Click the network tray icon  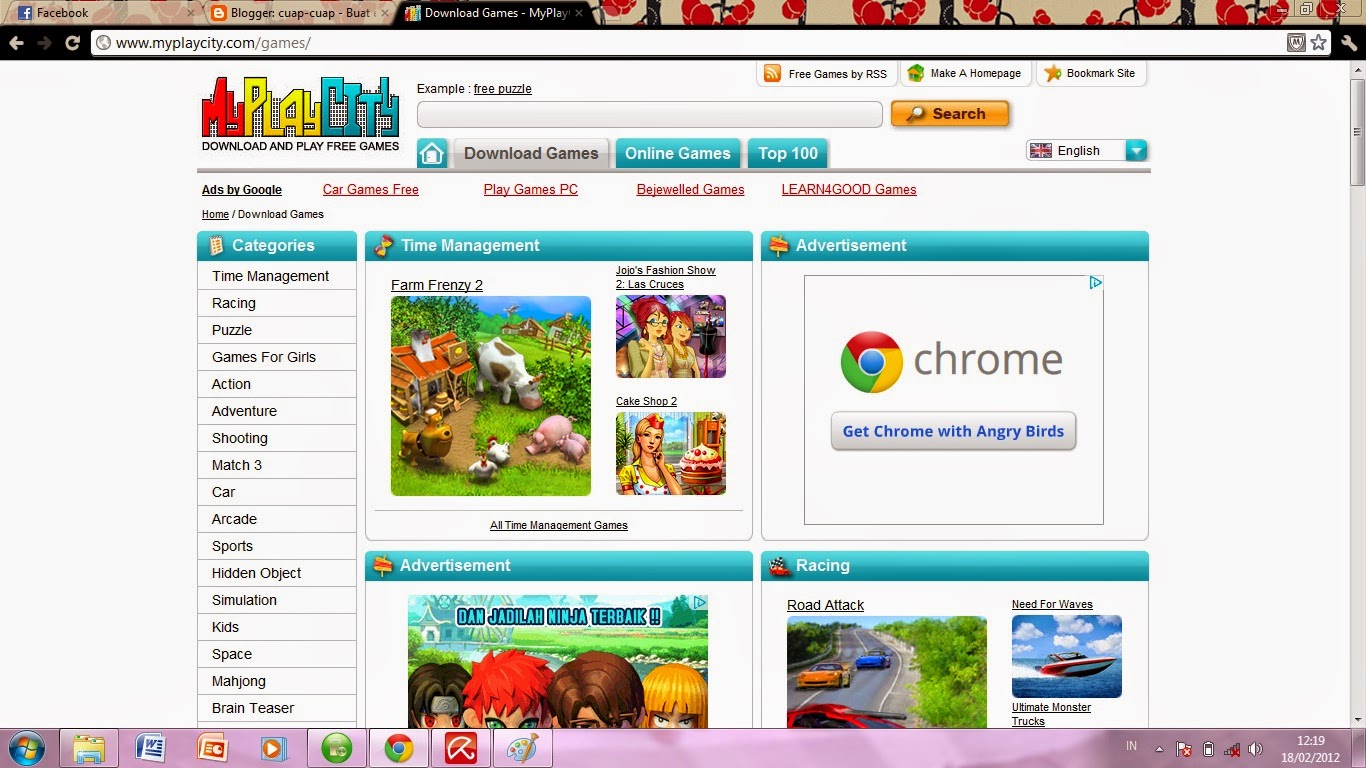[1233, 749]
